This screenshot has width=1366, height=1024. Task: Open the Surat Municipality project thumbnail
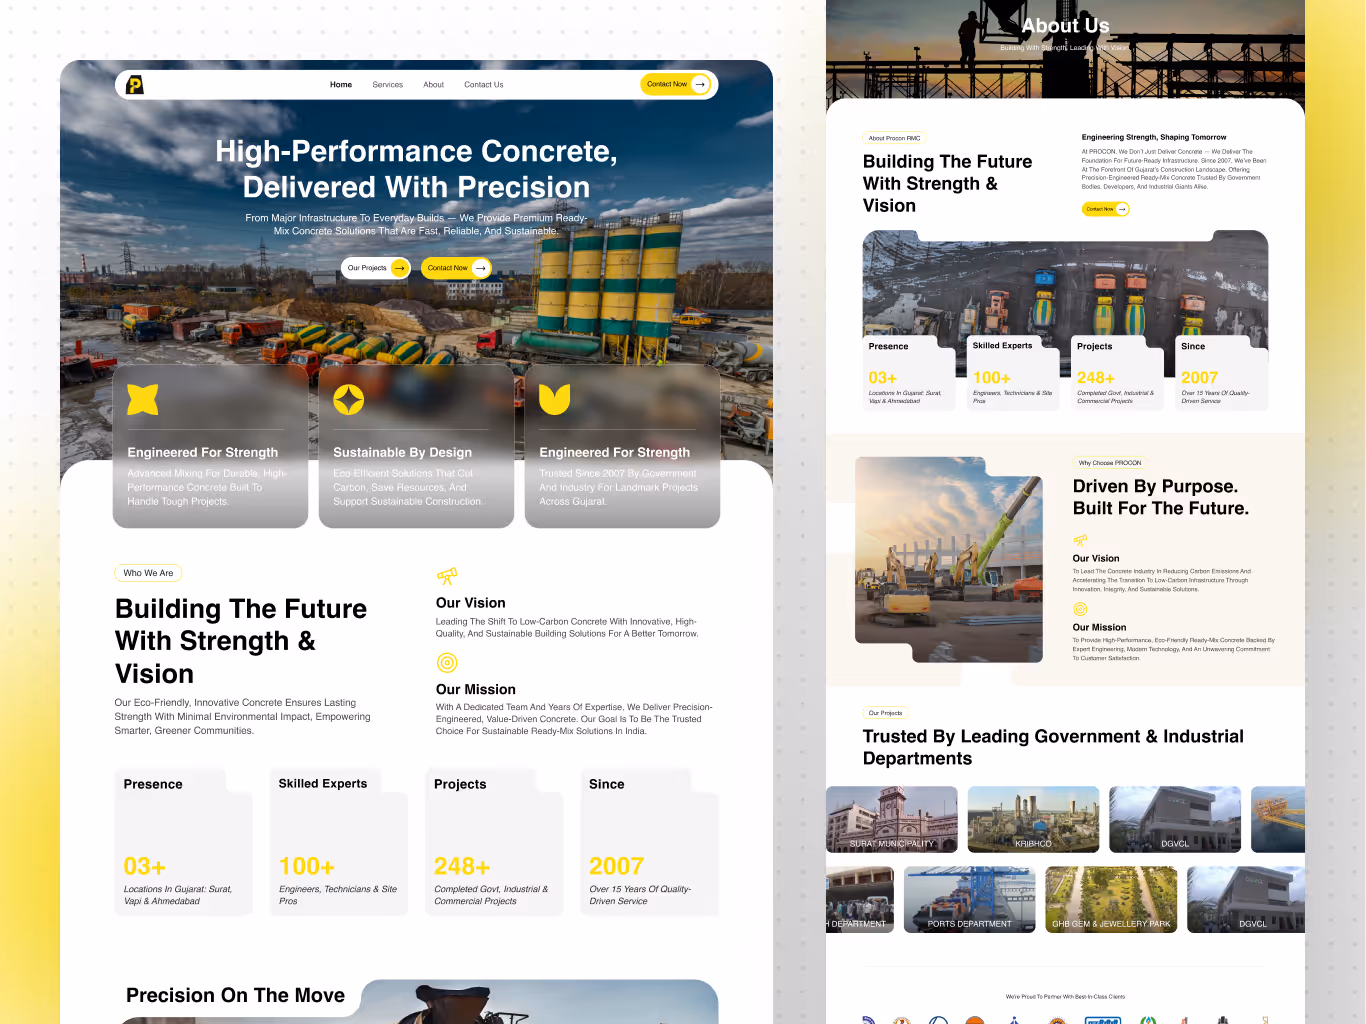[892, 819]
